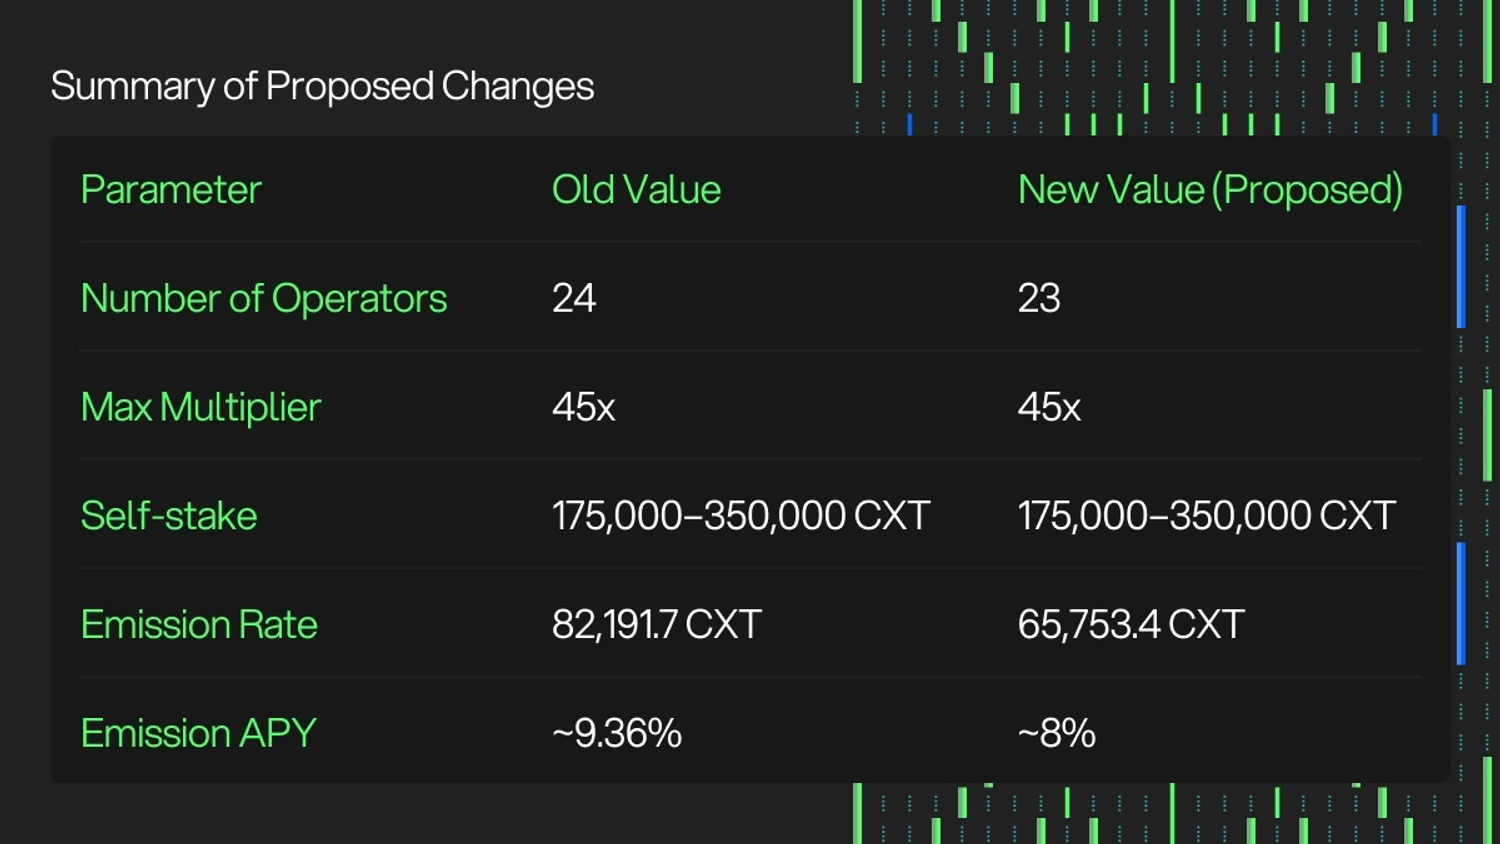Click the old Max Multiplier 45x value
The image size is (1500, 844).
(x=583, y=407)
